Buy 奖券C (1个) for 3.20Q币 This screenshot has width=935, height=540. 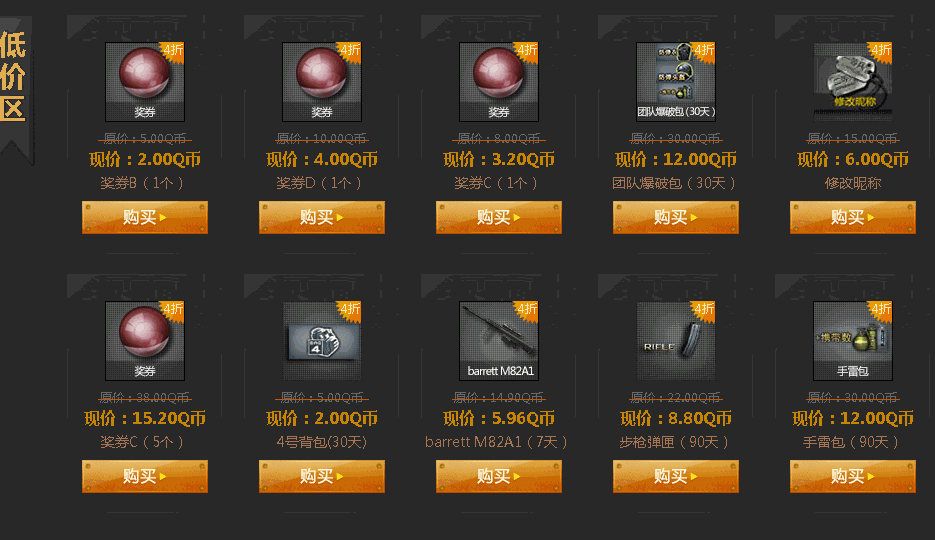499,217
